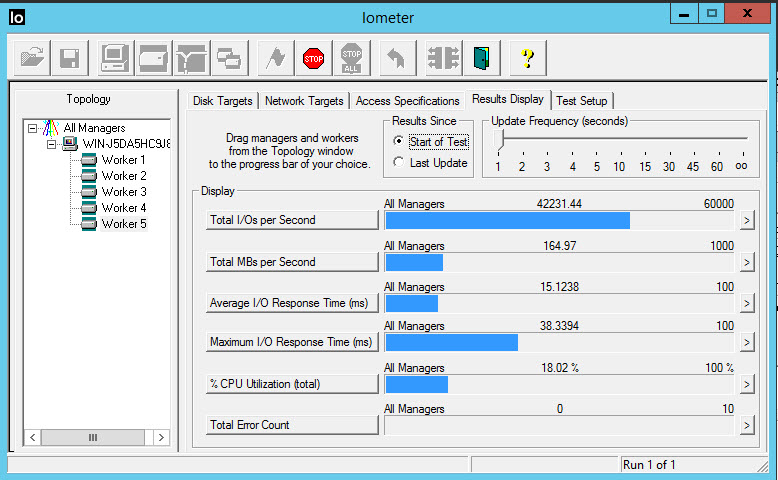The width and height of the screenshot is (778, 480).
Task: Select the Results Display tab
Action: pos(508,99)
